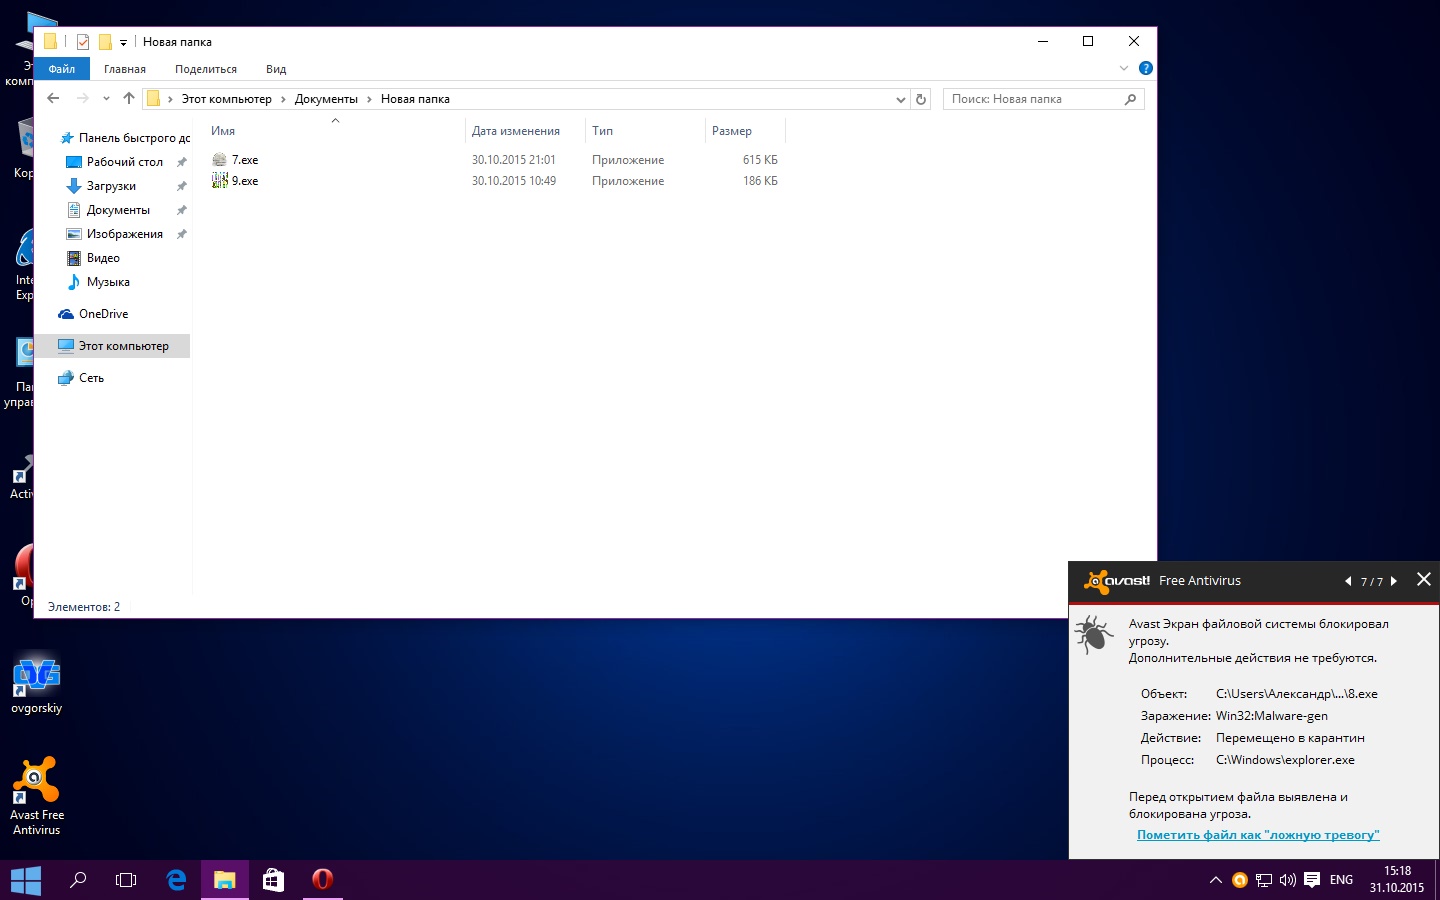Click the Avast tray icon

(x=1239, y=880)
